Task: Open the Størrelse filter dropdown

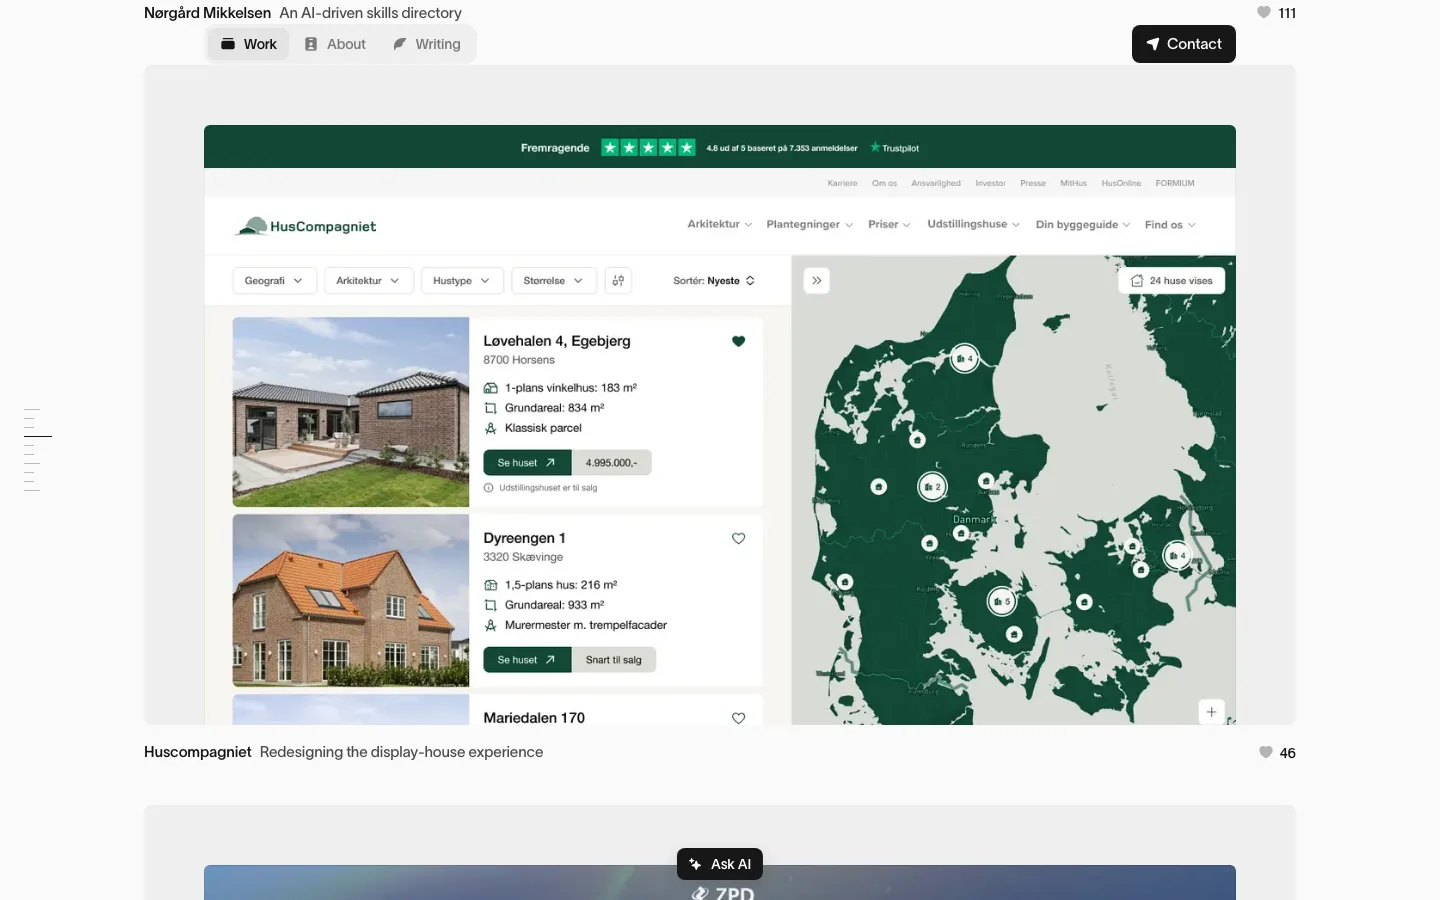Action: tap(554, 281)
